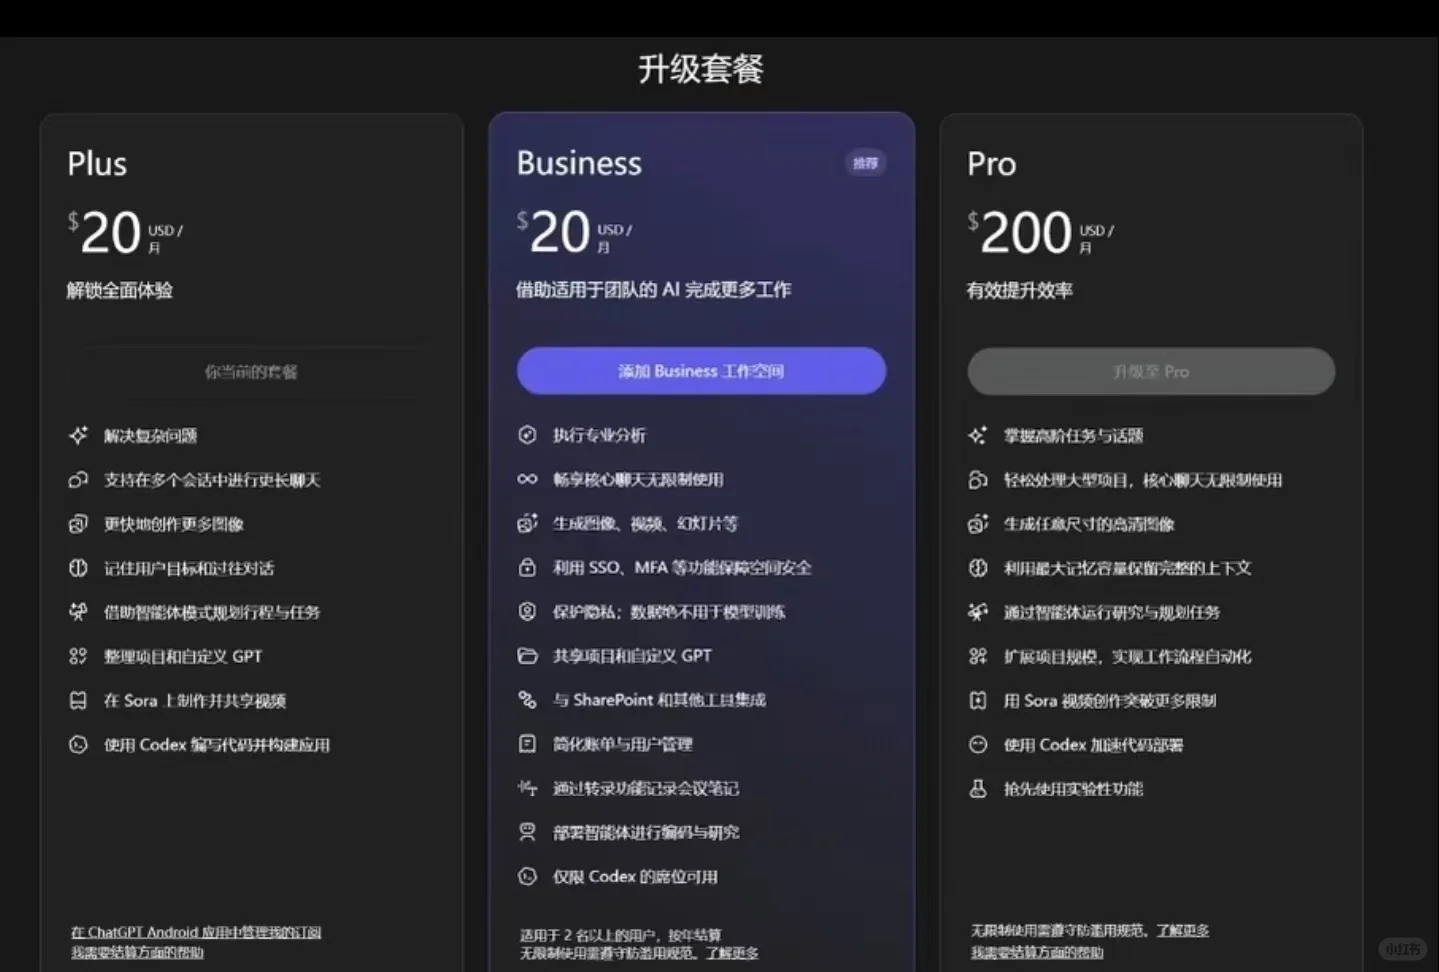Click the text "解决复杂问题"
The height and width of the screenshot is (972, 1439).
pyautogui.click(x=151, y=436)
